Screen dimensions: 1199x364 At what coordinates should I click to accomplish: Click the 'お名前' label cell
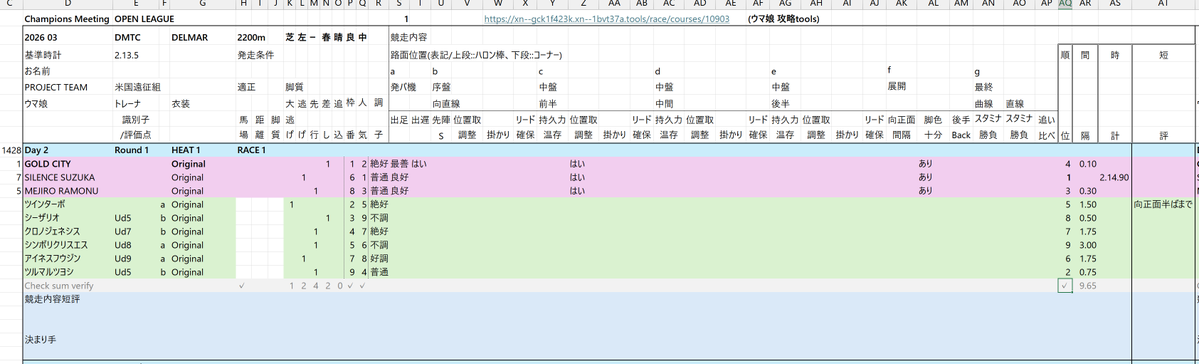click(x=37, y=71)
